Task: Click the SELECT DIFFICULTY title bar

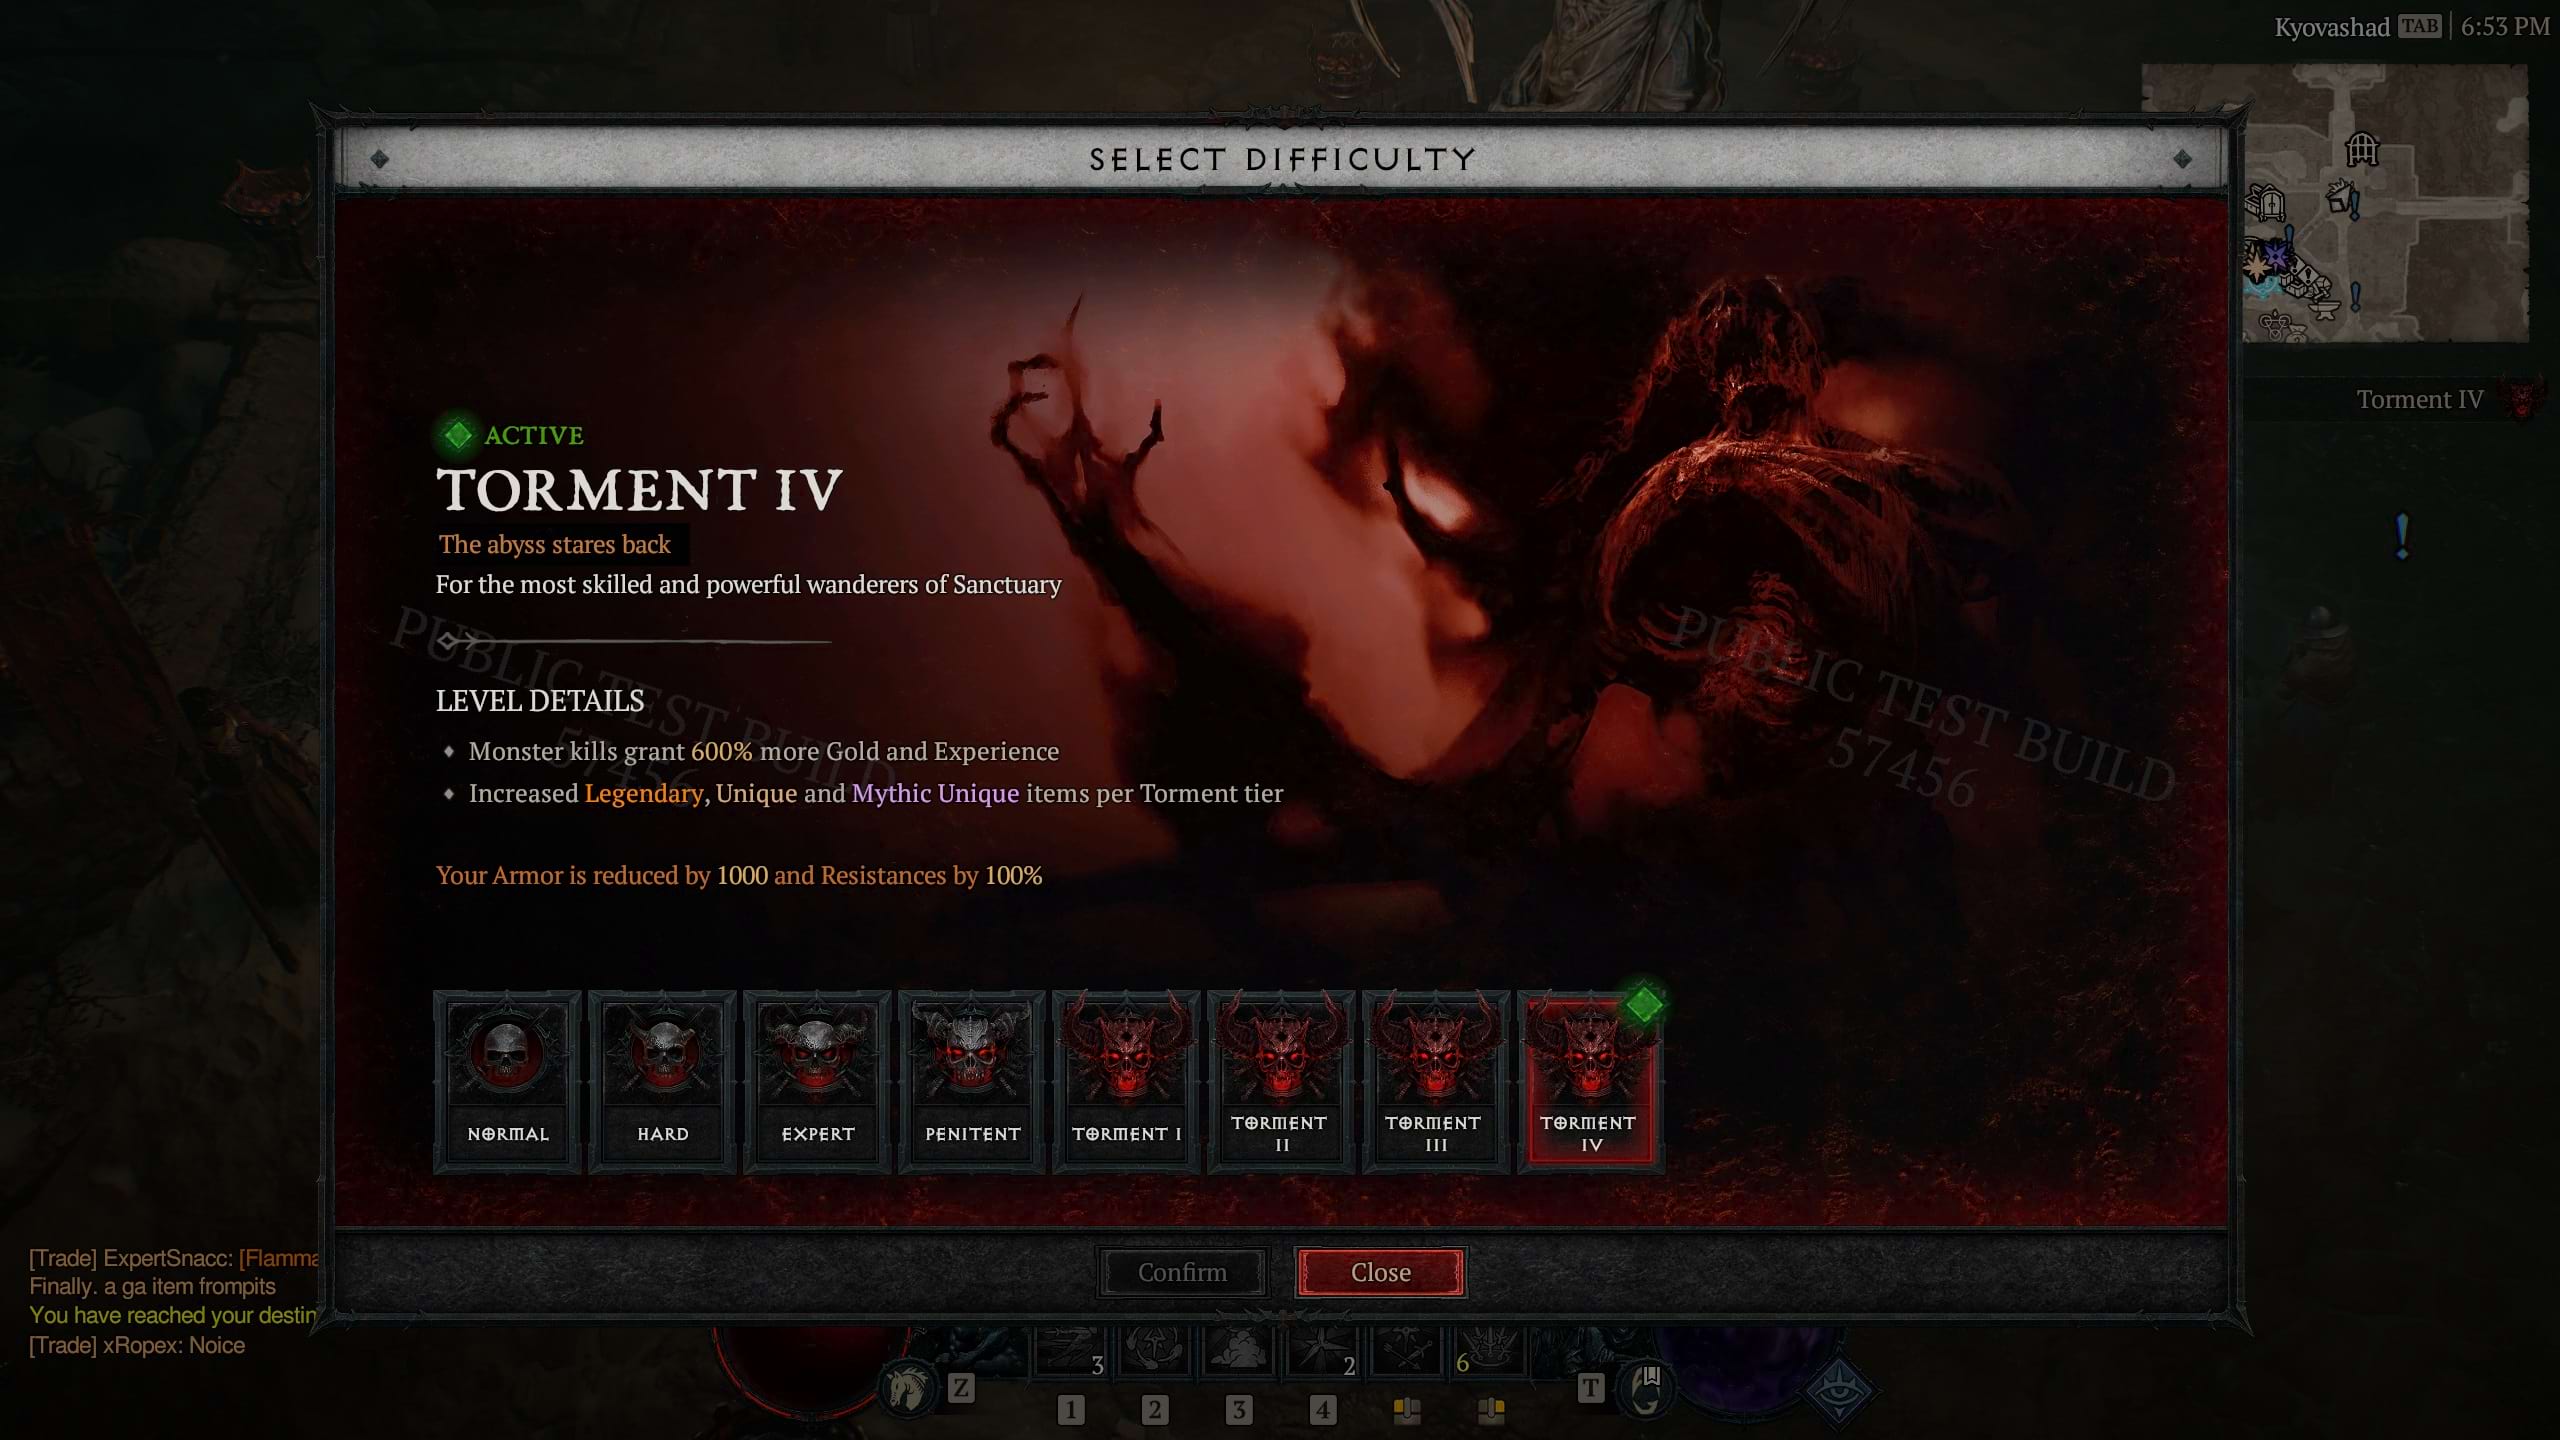Action: click(1281, 159)
